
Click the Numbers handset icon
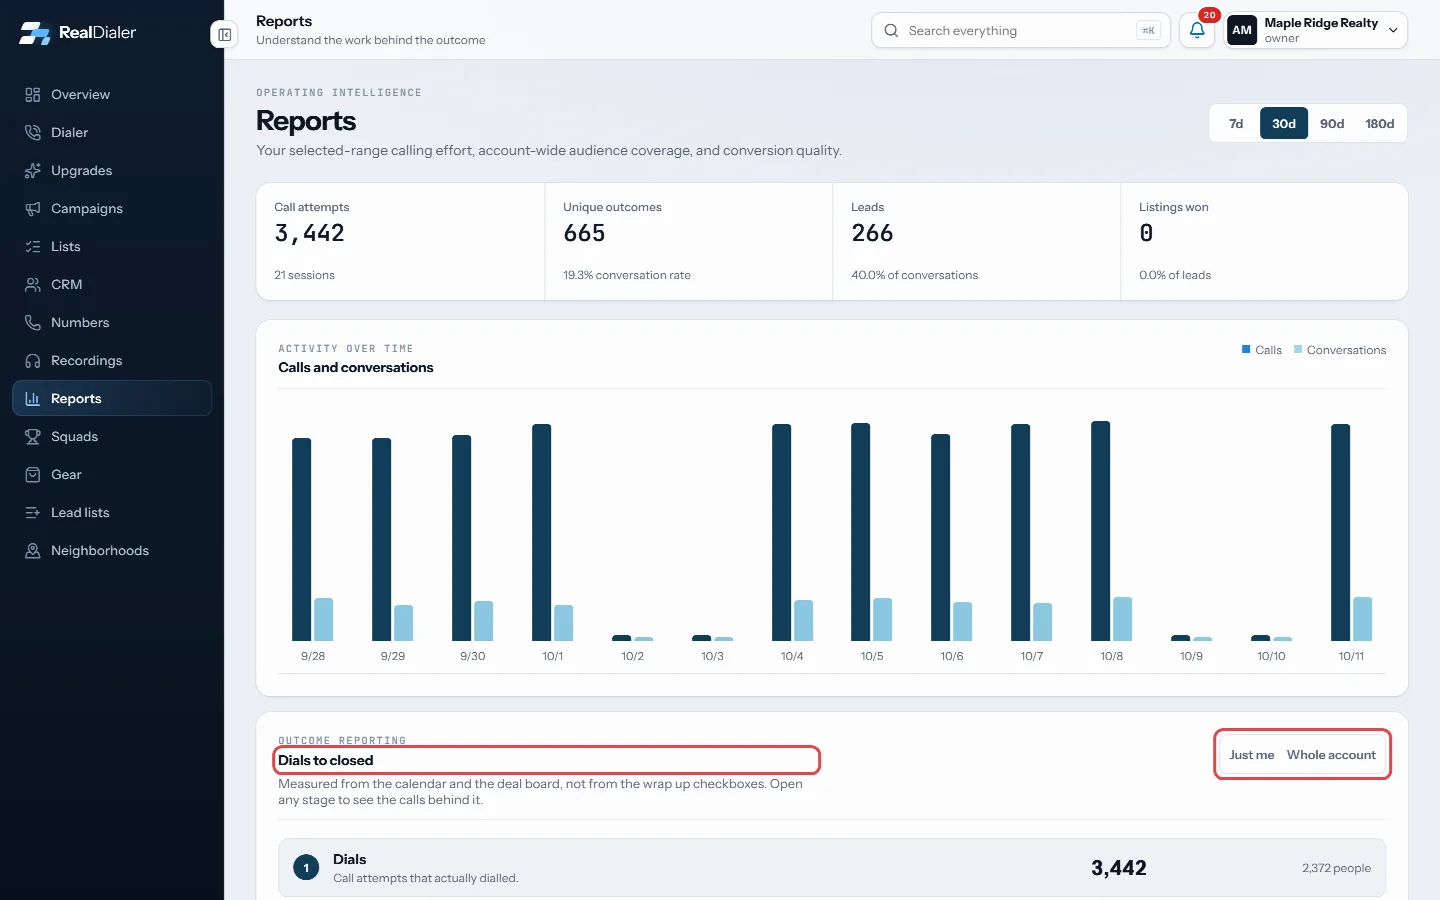pos(33,323)
